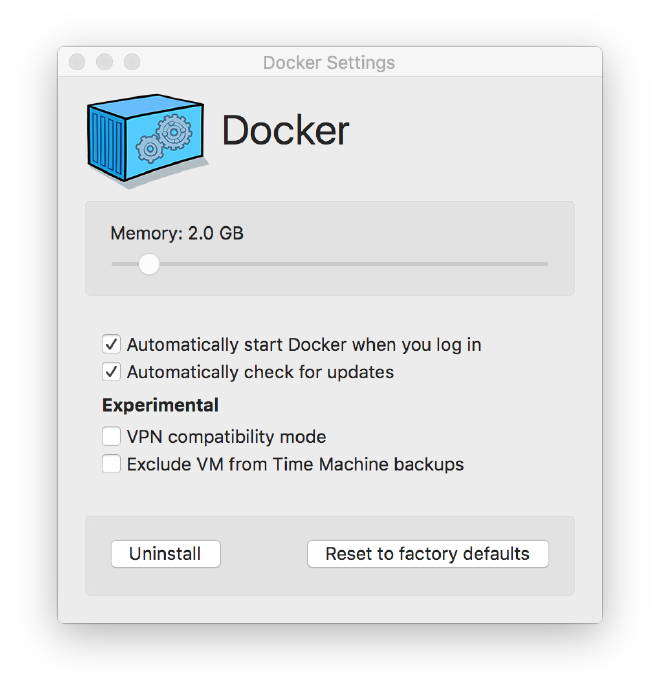
Task: Click the 'VPN compatibility mode' label text
Action: (226, 437)
